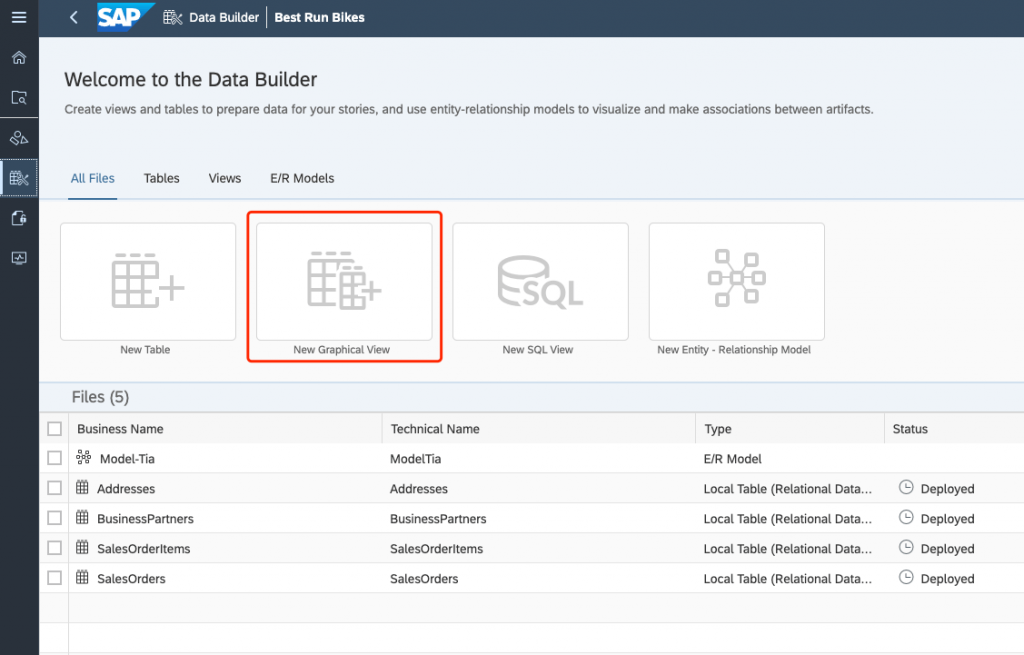Open the Addresses business name entry

tap(126, 488)
